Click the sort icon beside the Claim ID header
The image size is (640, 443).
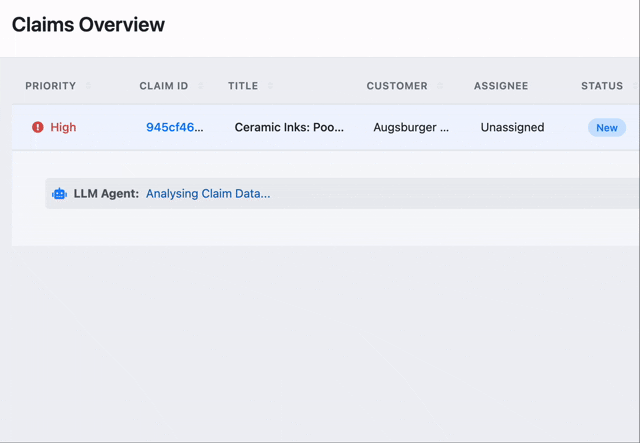tap(200, 86)
